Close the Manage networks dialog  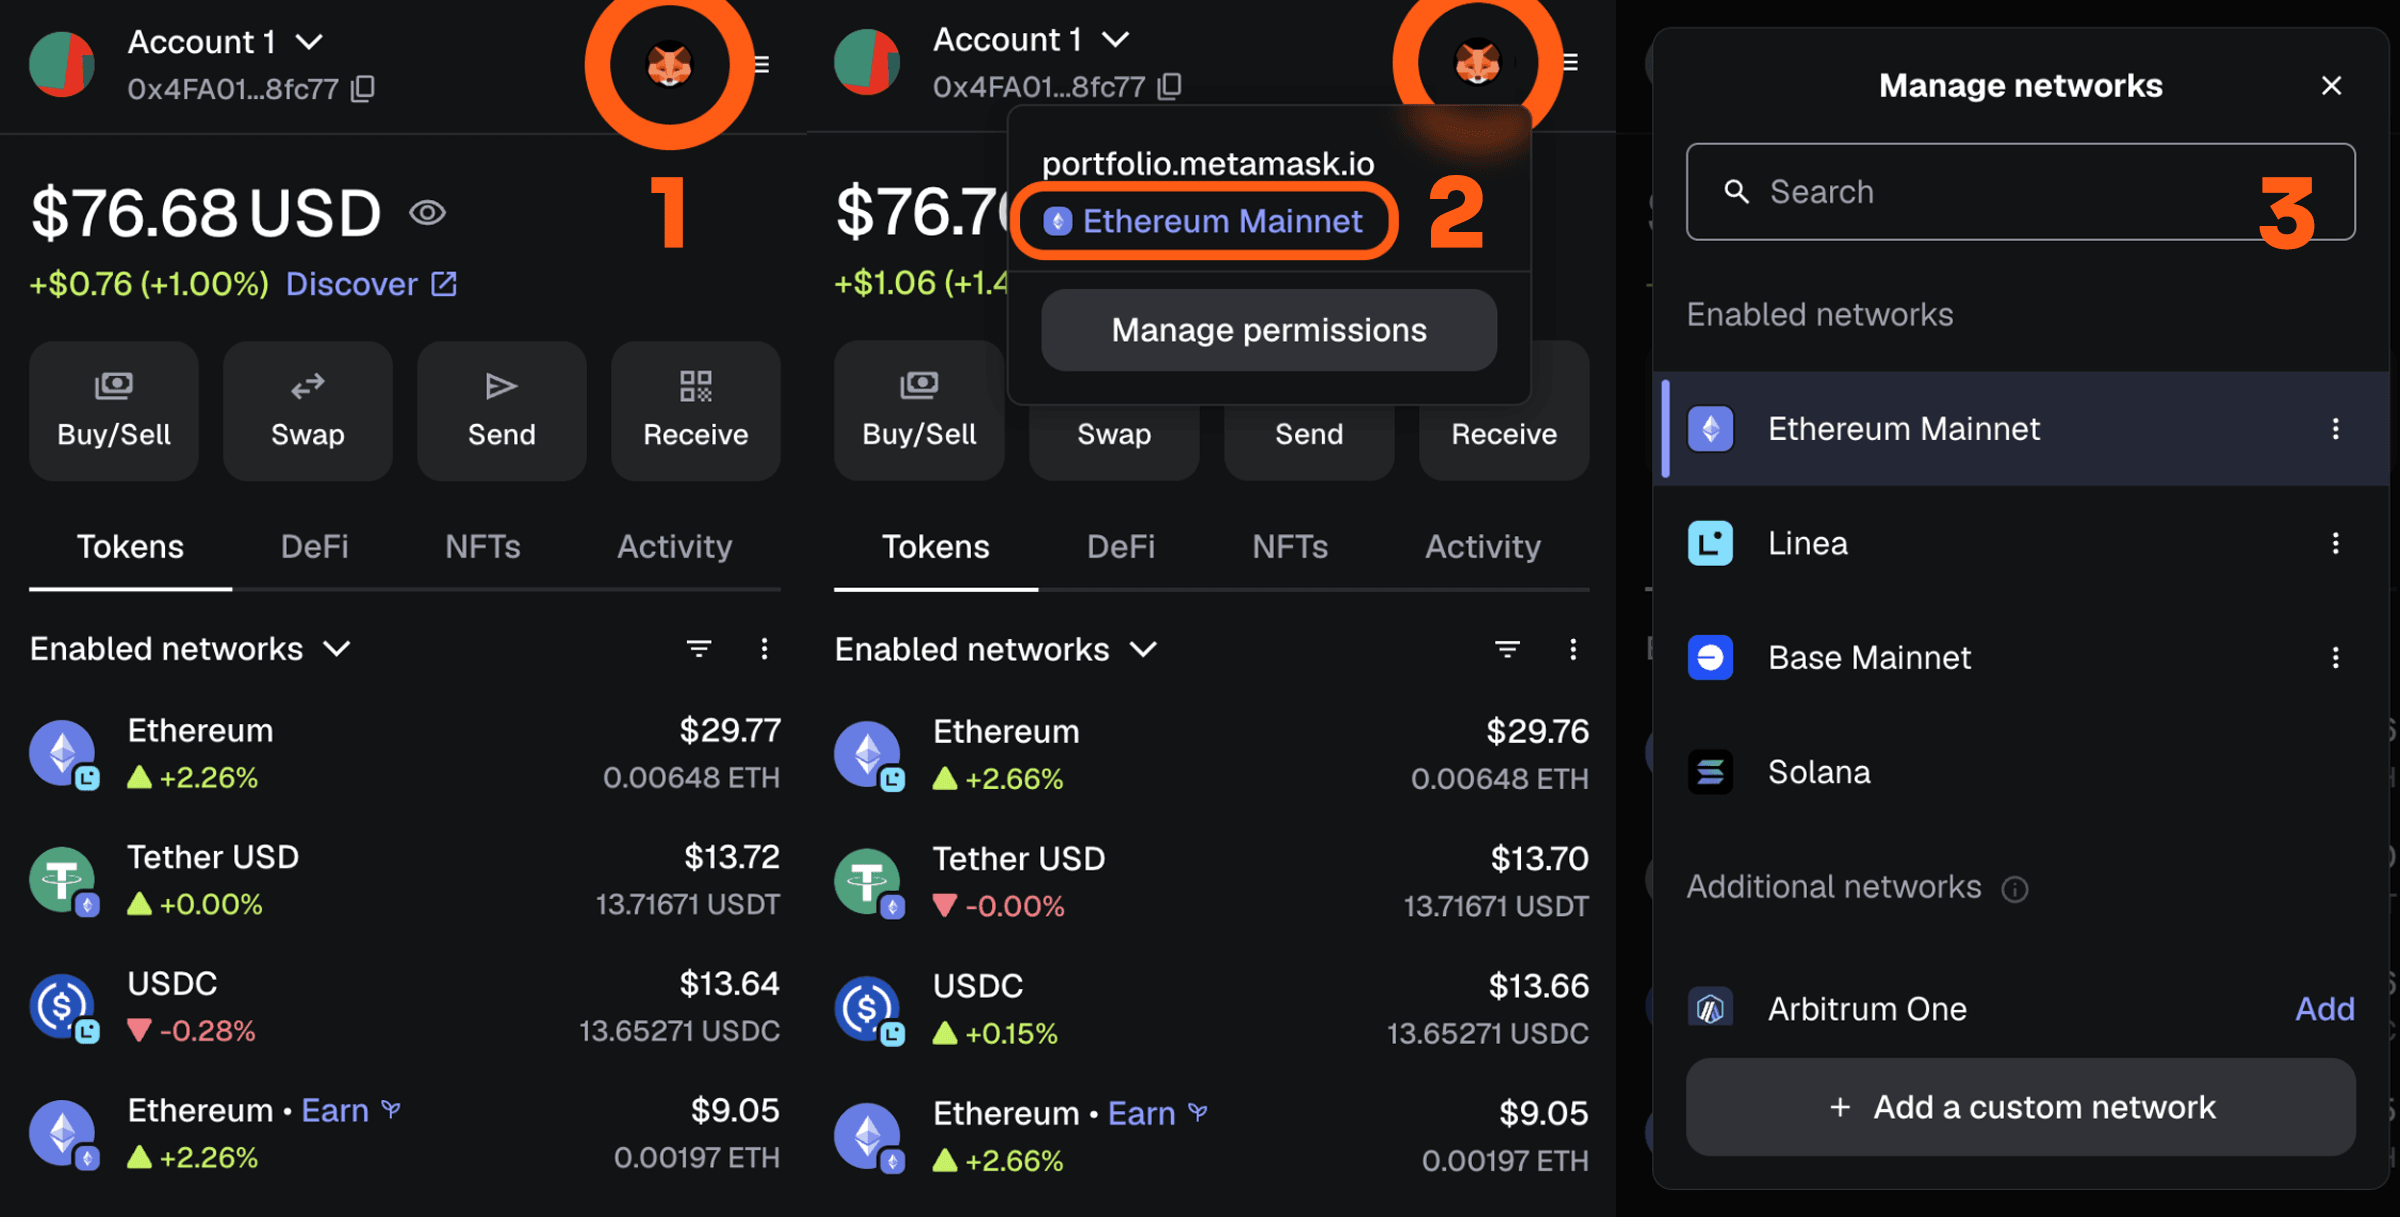(x=2331, y=86)
